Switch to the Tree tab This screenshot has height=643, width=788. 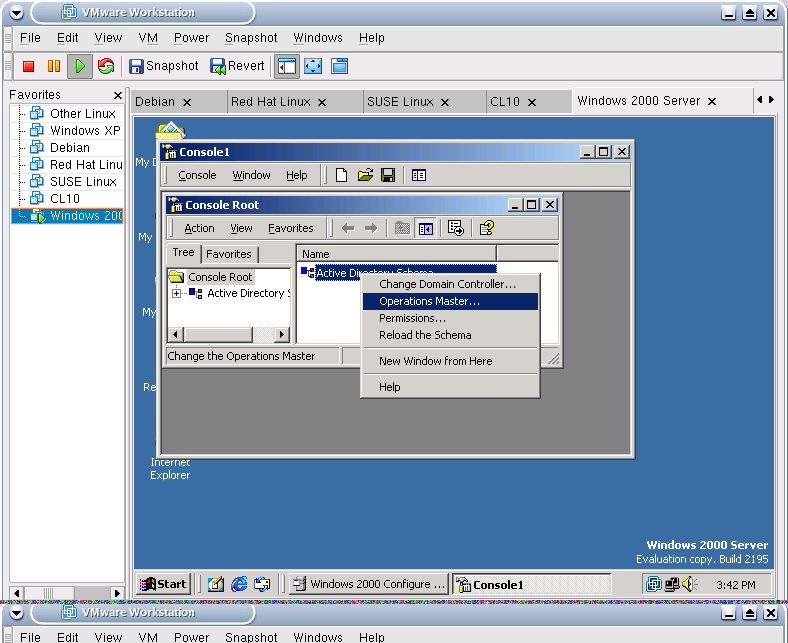click(183, 252)
